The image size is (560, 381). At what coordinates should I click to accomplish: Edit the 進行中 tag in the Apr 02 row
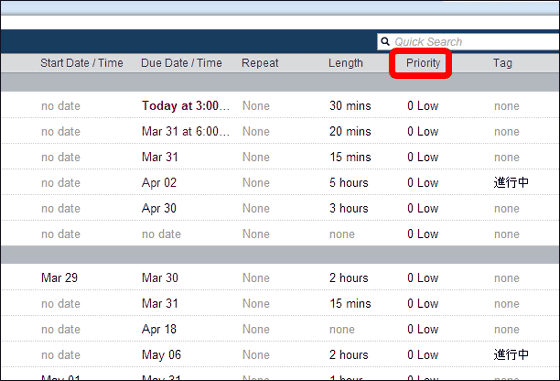(x=511, y=183)
